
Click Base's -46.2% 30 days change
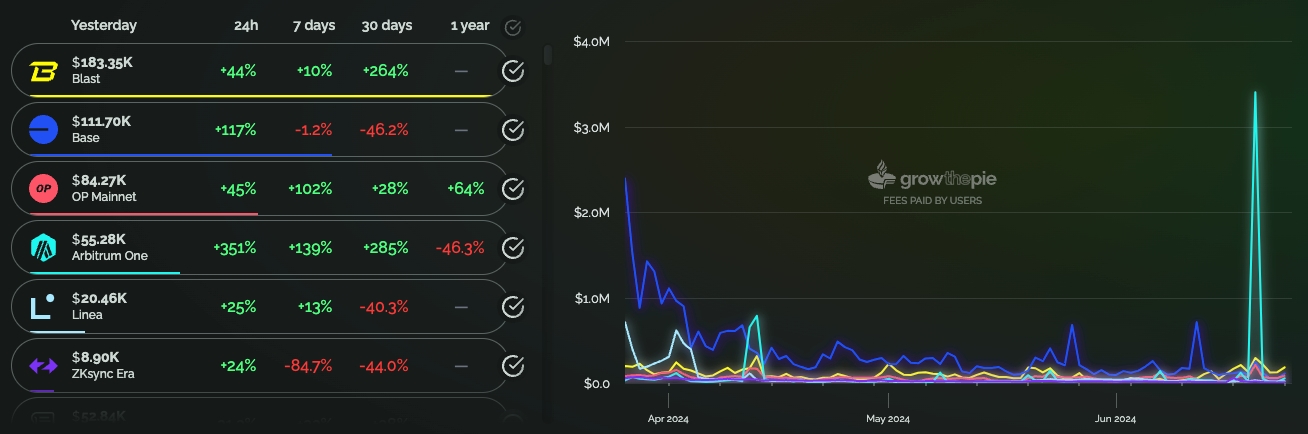tap(386, 130)
